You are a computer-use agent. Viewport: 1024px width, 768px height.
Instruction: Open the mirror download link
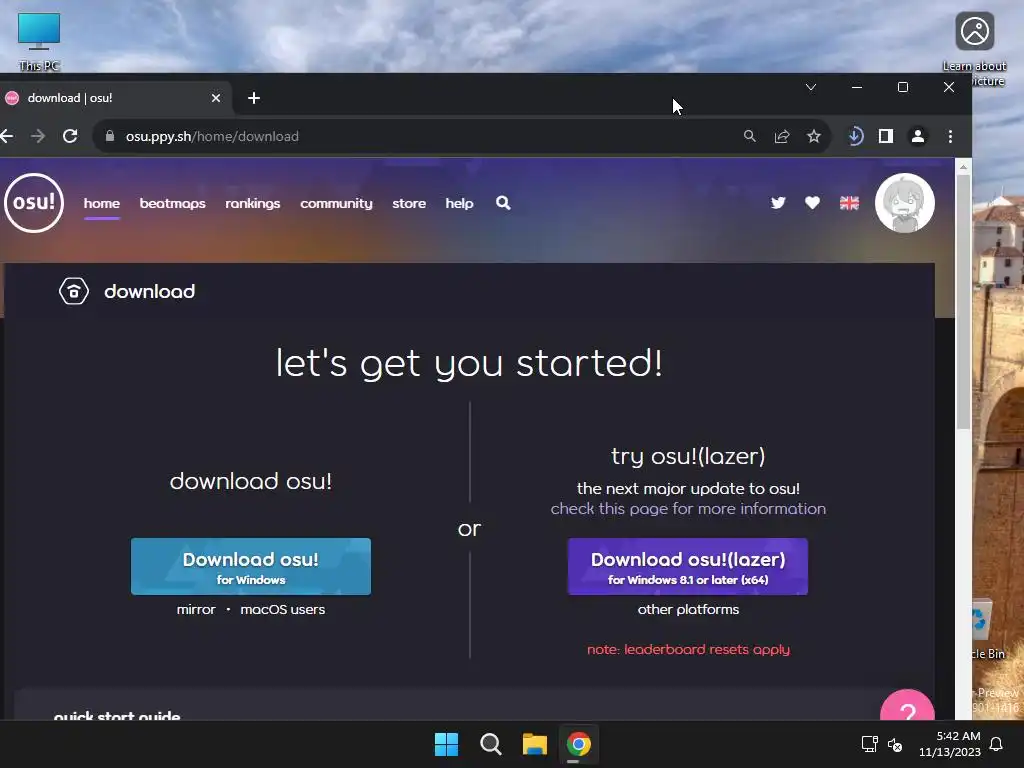[196, 609]
